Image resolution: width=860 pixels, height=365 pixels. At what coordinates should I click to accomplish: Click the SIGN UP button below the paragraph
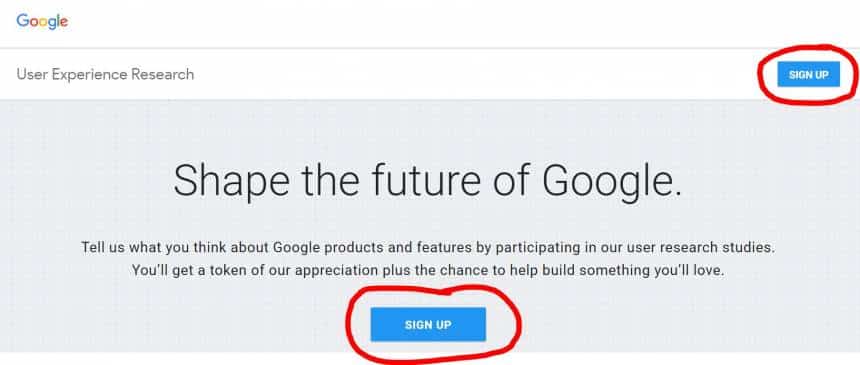[428, 324]
